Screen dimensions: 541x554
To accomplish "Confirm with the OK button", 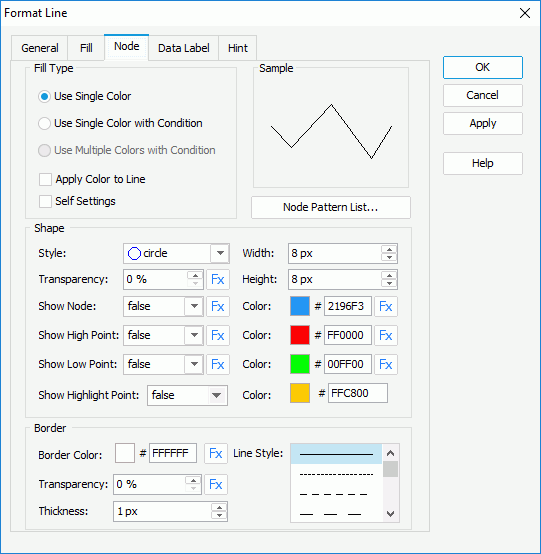I will (483, 67).
